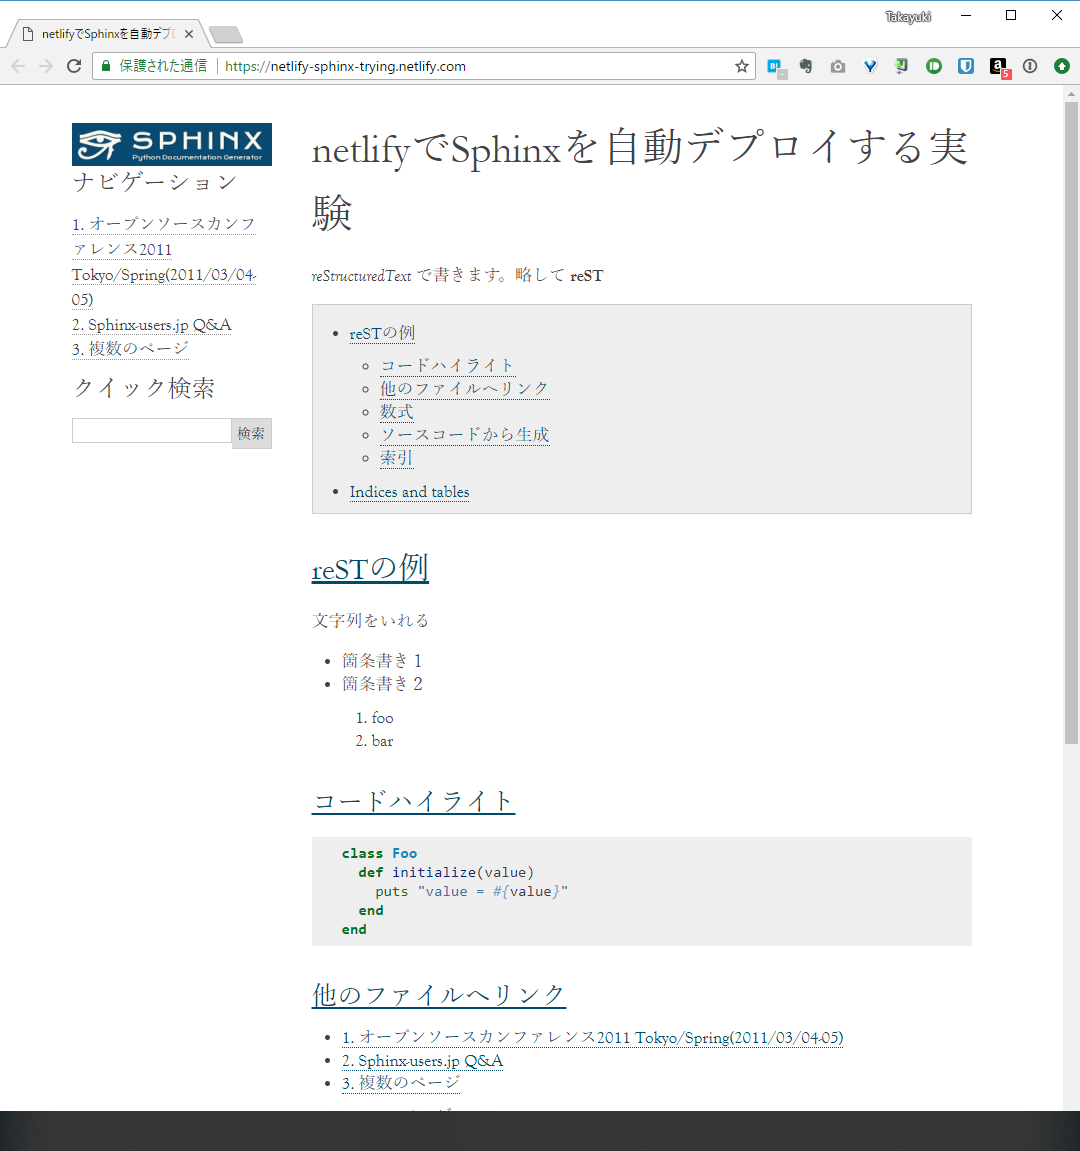The width and height of the screenshot is (1080, 1151).
Task: Go forward to the next page
Action: [x=46, y=66]
